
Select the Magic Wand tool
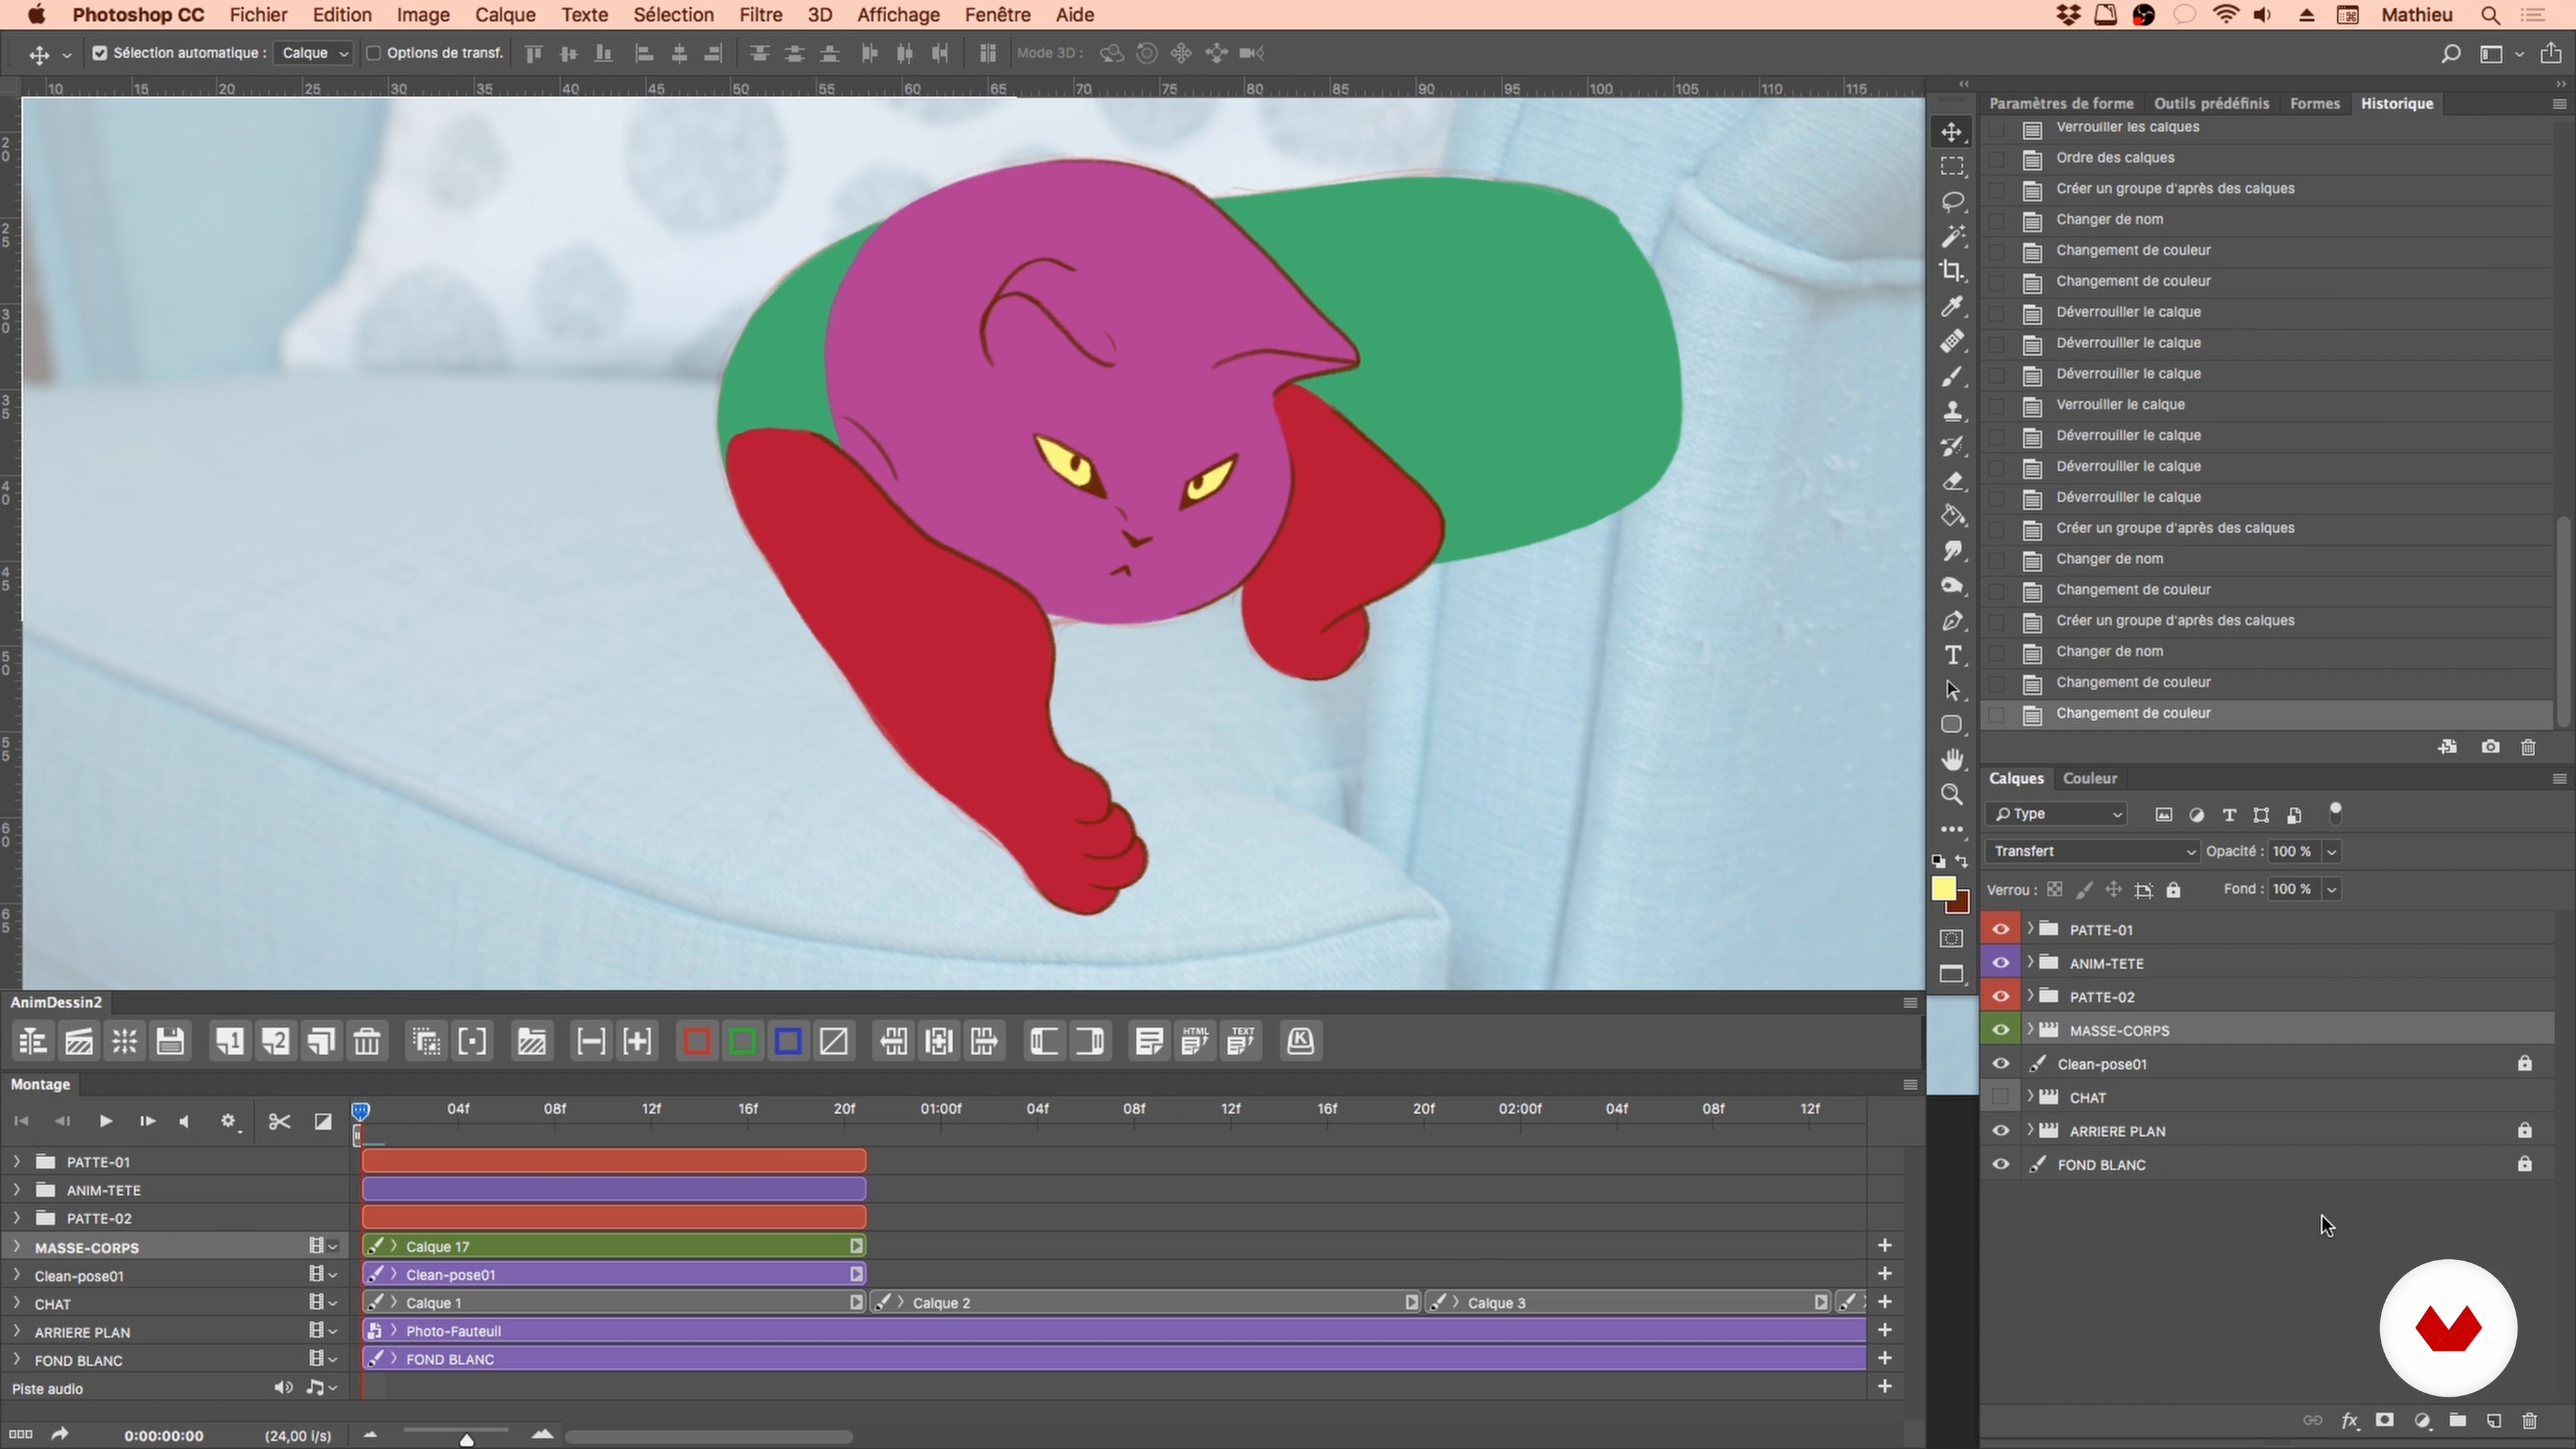pos(1952,237)
